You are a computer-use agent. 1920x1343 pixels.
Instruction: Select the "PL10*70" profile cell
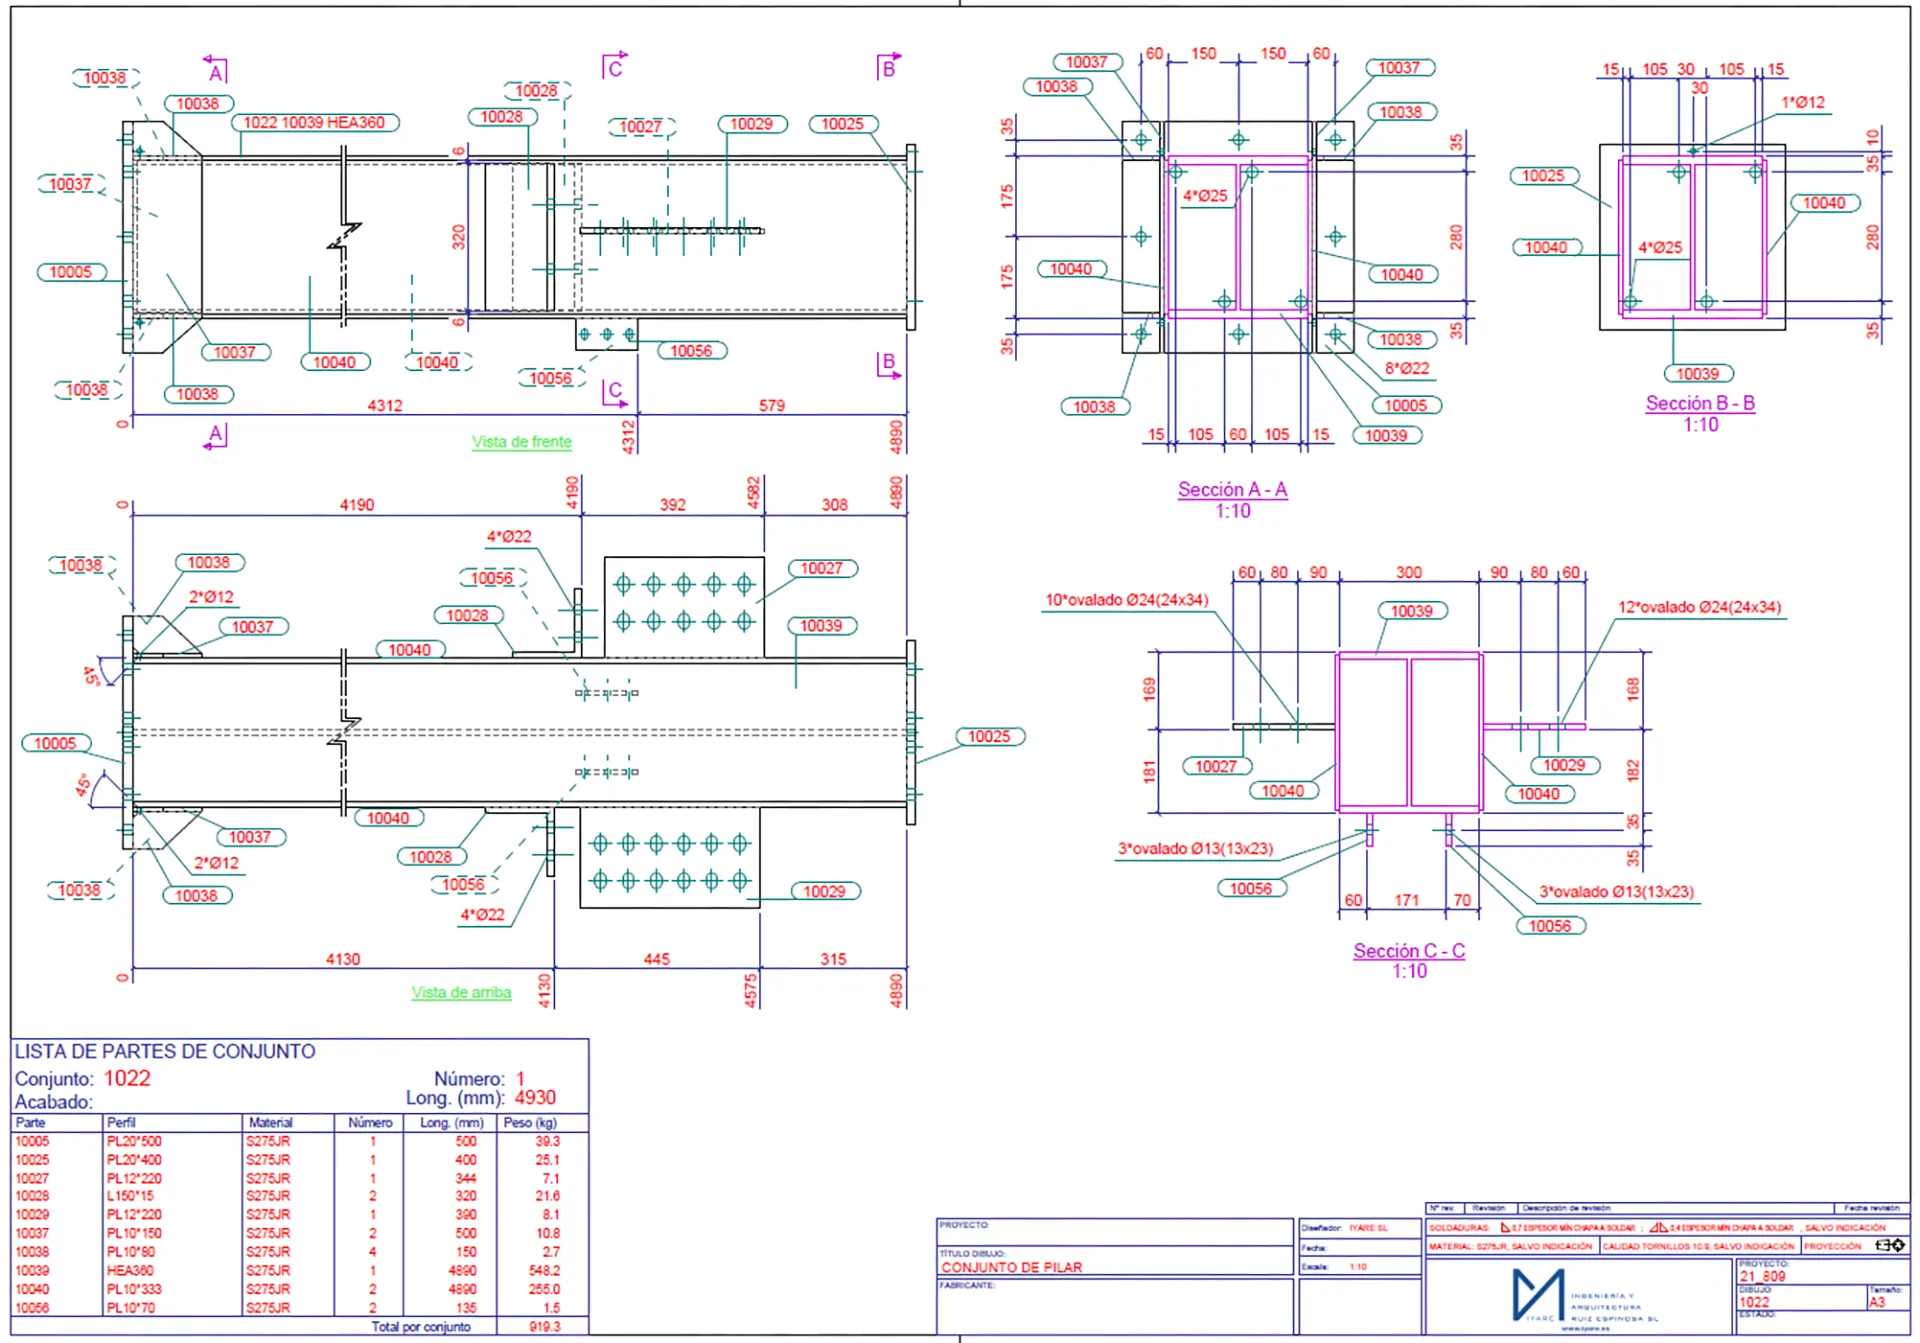pyautogui.click(x=130, y=1308)
